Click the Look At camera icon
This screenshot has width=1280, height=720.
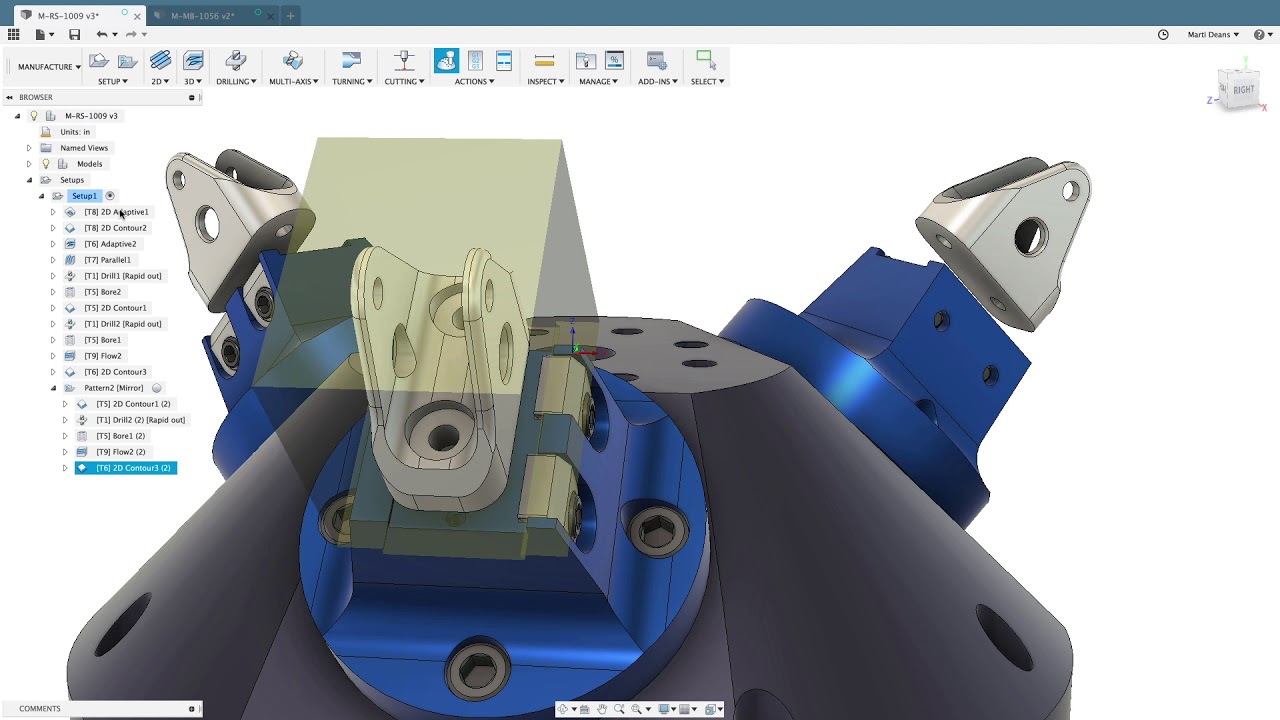(586, 709)
